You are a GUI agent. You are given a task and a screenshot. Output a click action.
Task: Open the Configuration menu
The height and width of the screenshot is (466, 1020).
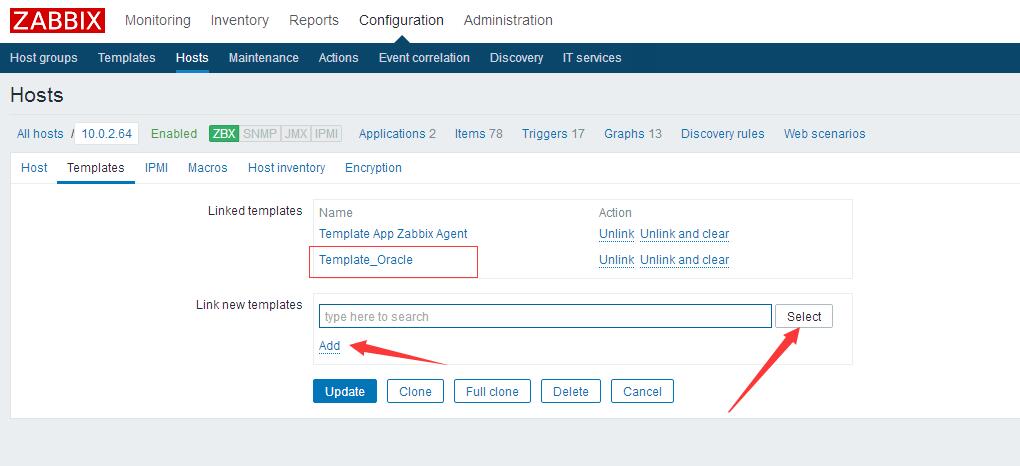401,20
